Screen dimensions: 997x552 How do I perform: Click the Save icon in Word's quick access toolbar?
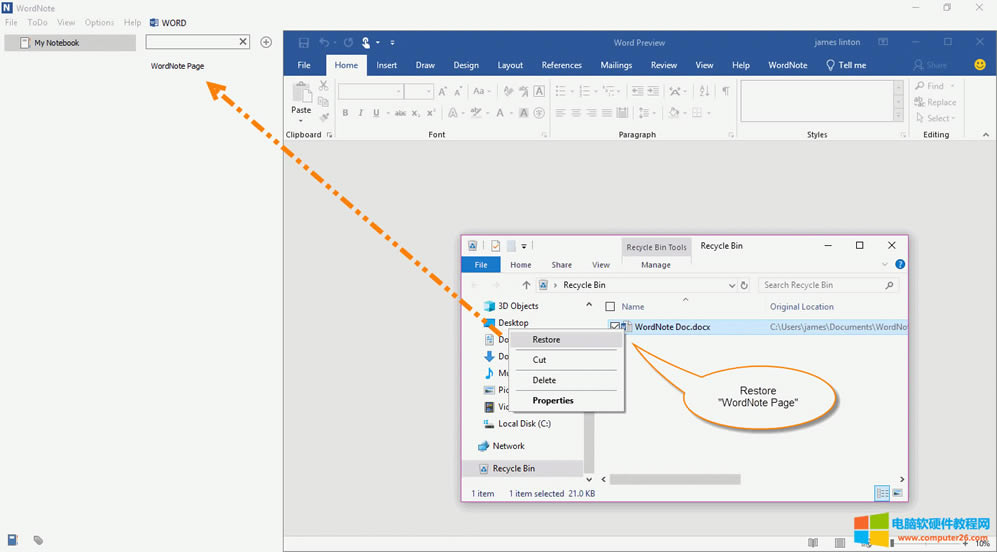tap(304, 43)
